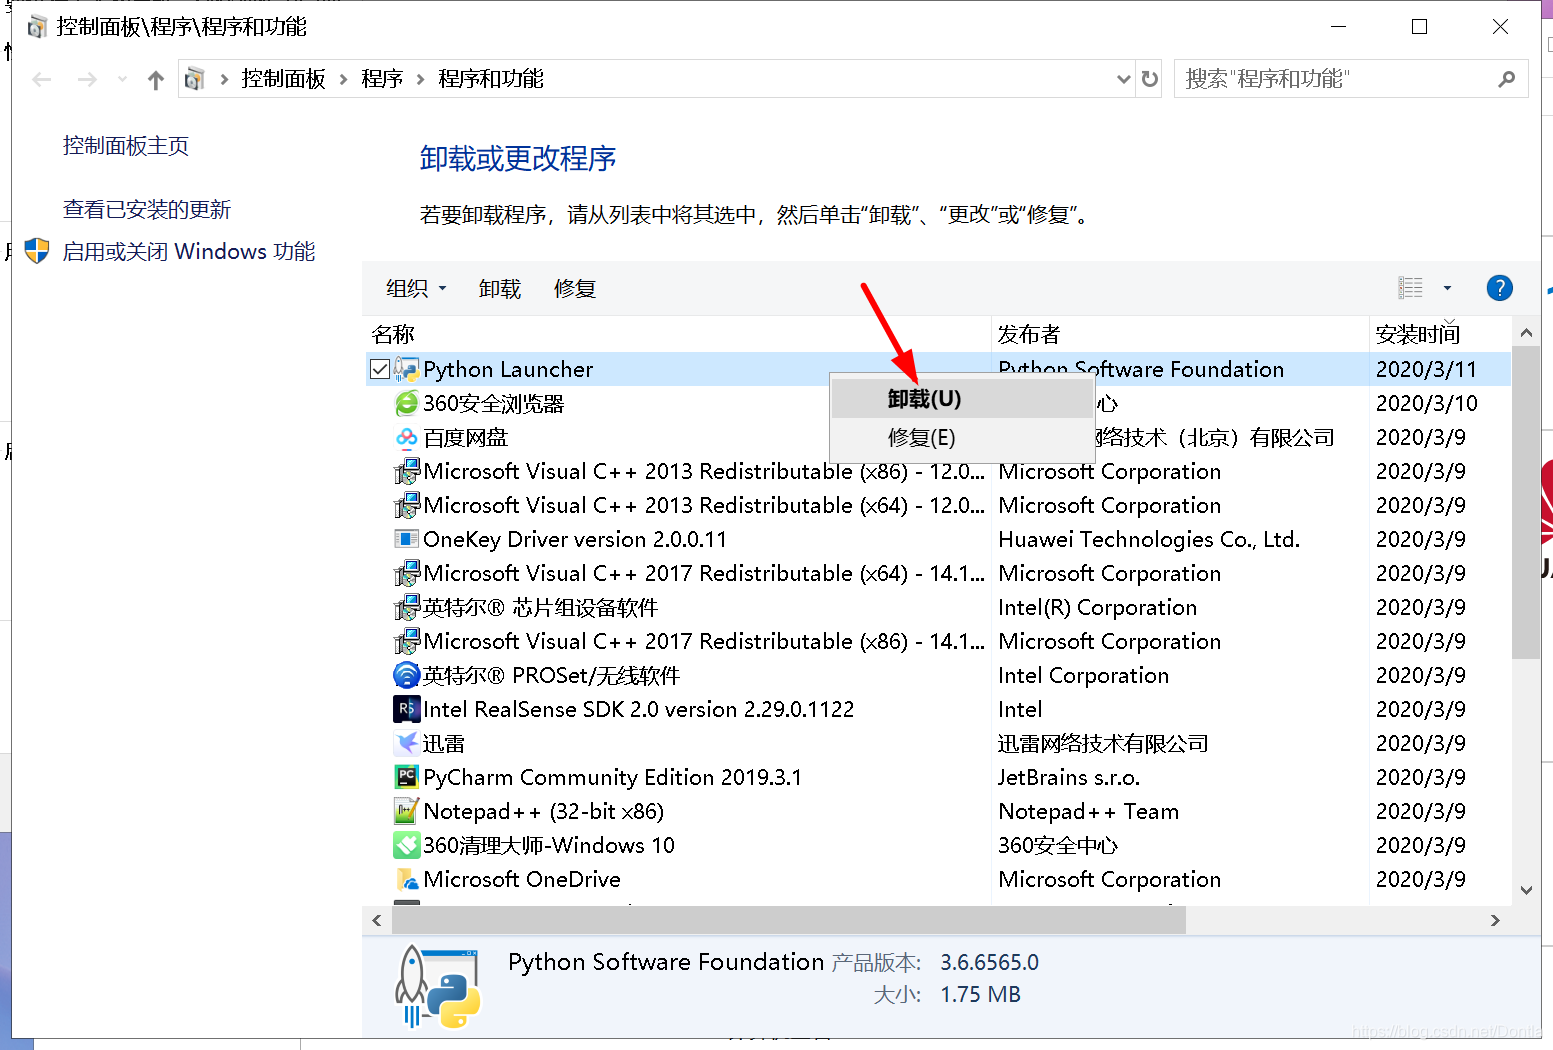Click publisher JetBrains s.r.o.
The height and width of the screenshot is (1050, 1553).
point(1069,777)
